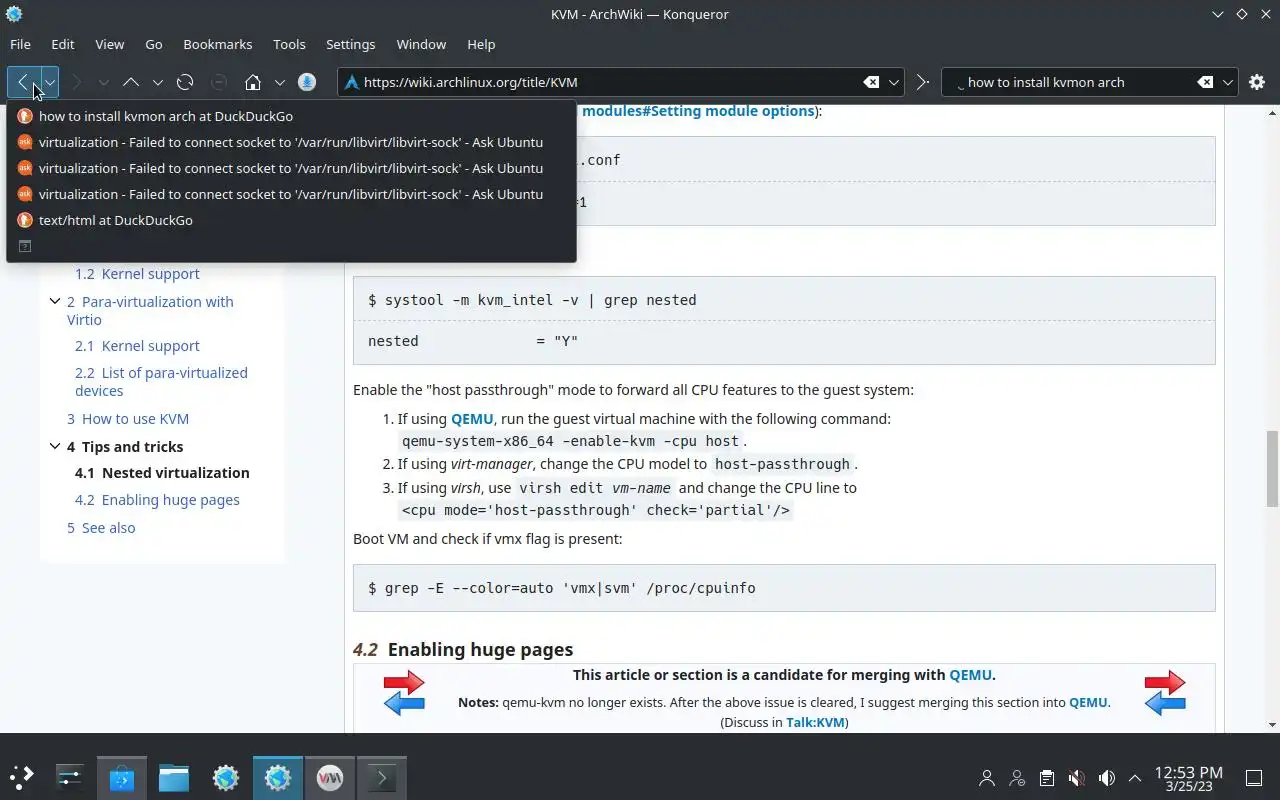Image resolution: width=1280 pixels, height=800 pixels.
Task: Select 'text/html at DuckDuckGo' history entry
Action: point(291,220)
